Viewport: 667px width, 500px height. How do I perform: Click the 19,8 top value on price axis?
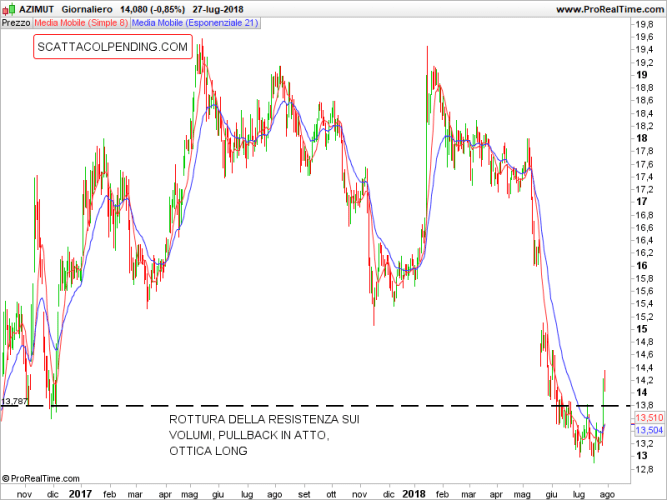644,25
